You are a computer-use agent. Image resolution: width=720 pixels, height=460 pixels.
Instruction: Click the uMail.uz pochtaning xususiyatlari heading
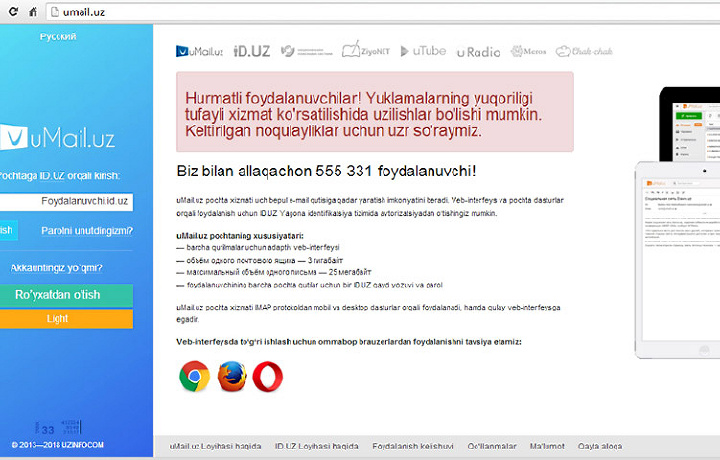pos(240,236)
